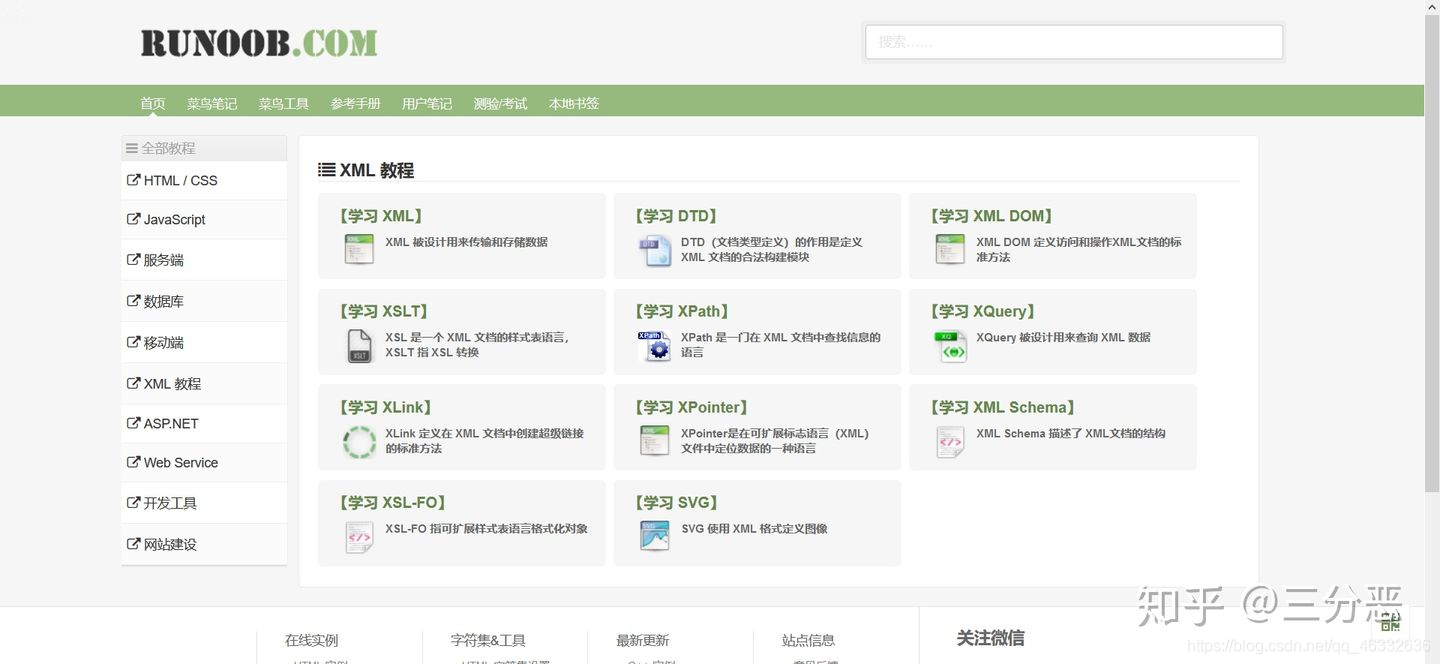Open 测验/考试 in the navigation bar
1440x664 pixels.
(500, 103)
